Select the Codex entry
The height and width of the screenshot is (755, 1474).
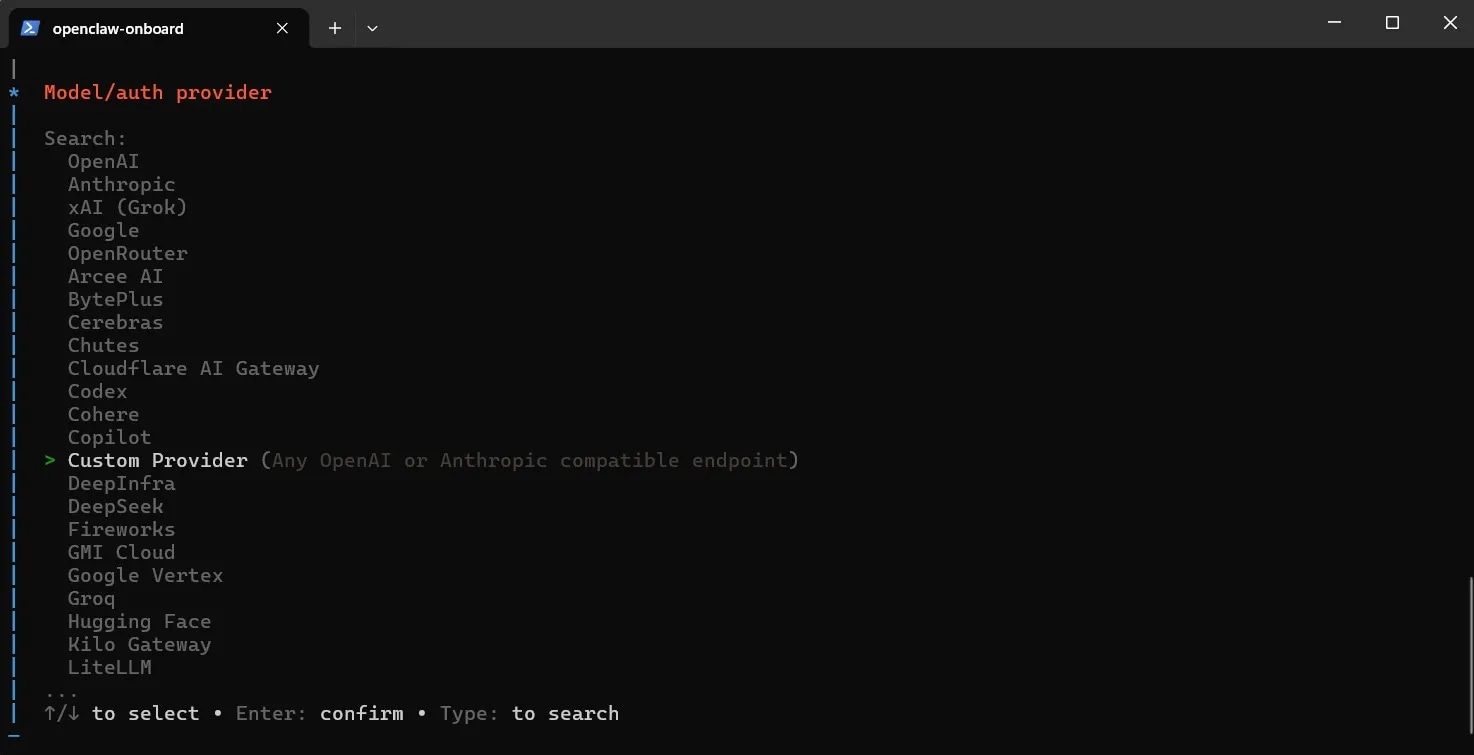(x=97, y=391)
